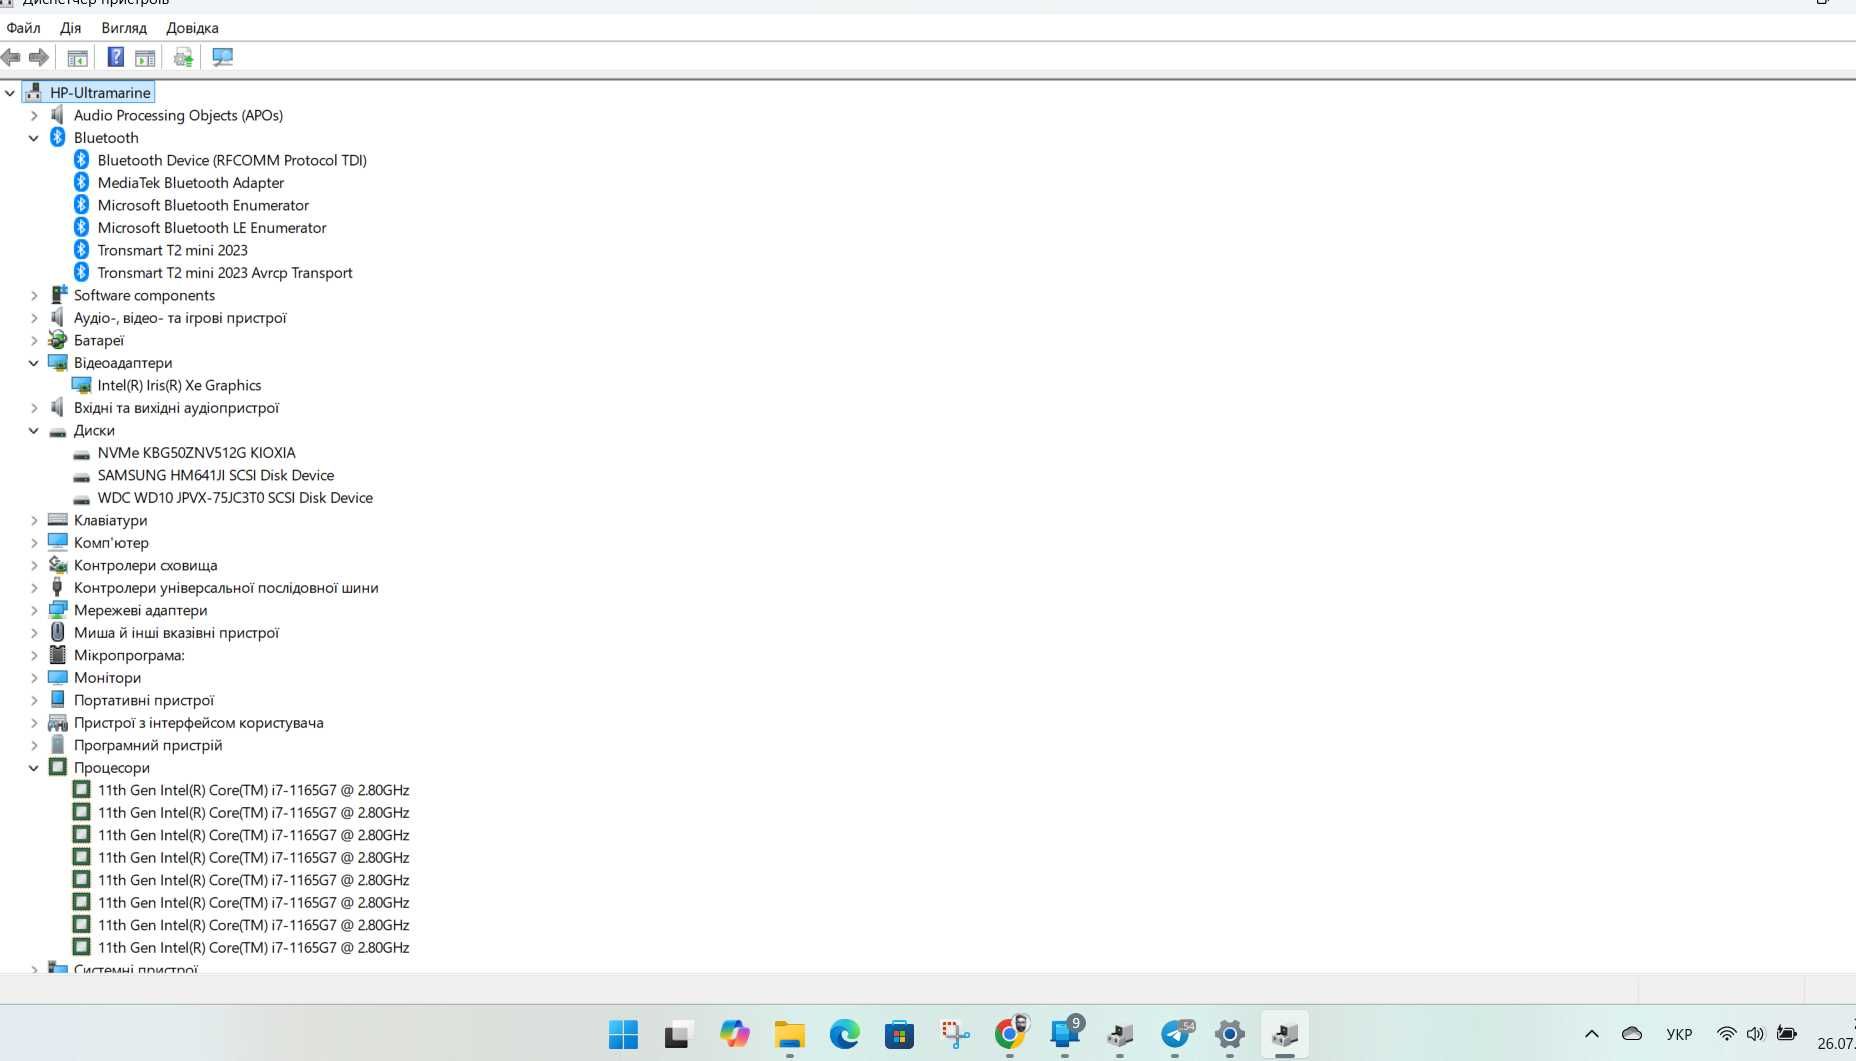Select Tronsmart T2 mini 2023 Avrcp Transport

[225, 273]
